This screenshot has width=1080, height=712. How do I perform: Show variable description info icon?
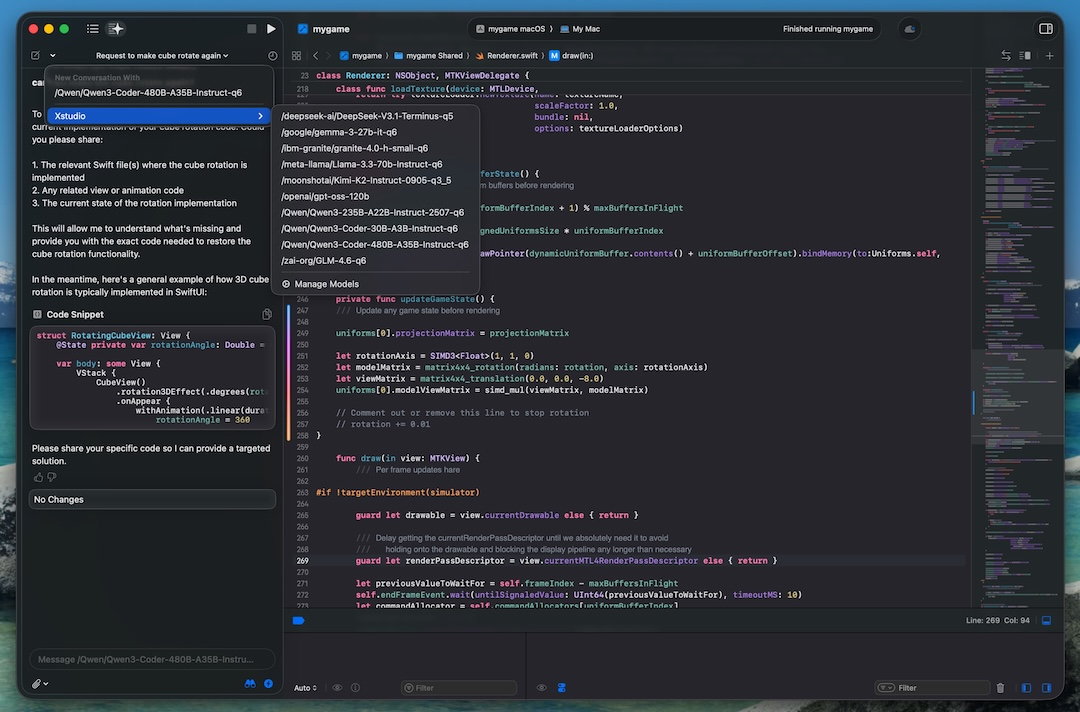(x=355, y=687)
